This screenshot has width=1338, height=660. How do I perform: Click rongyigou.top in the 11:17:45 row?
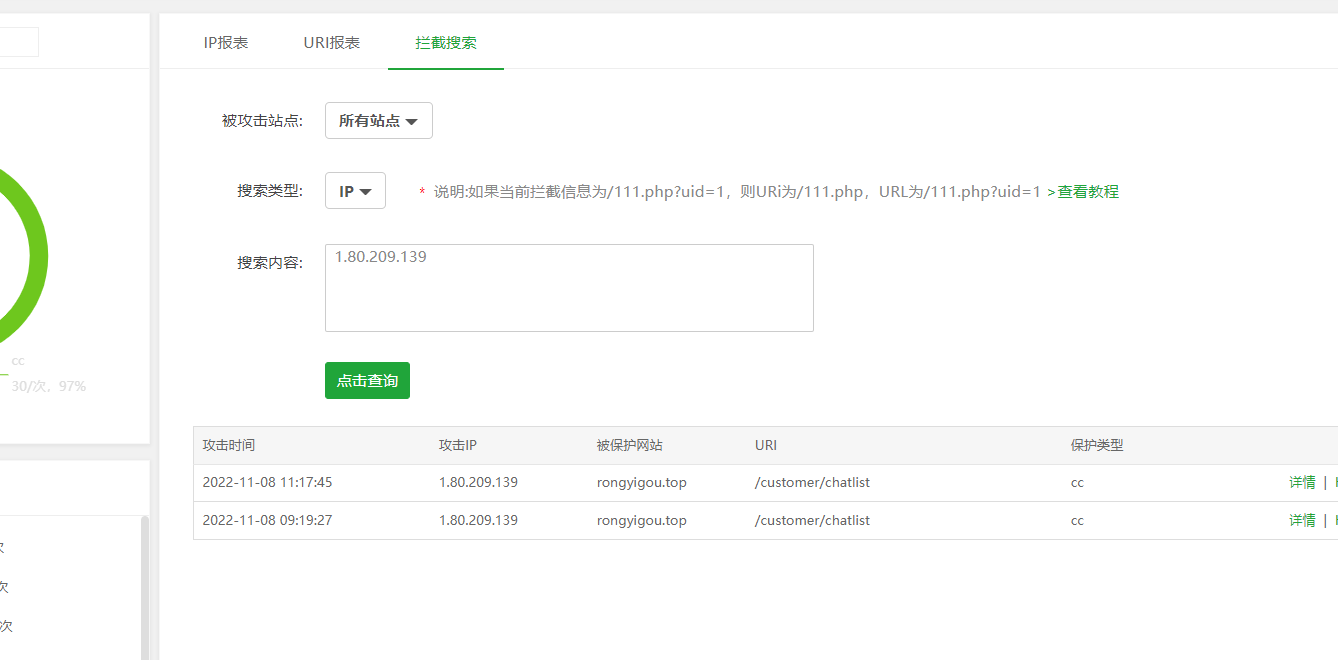click(x=642, y=482)
